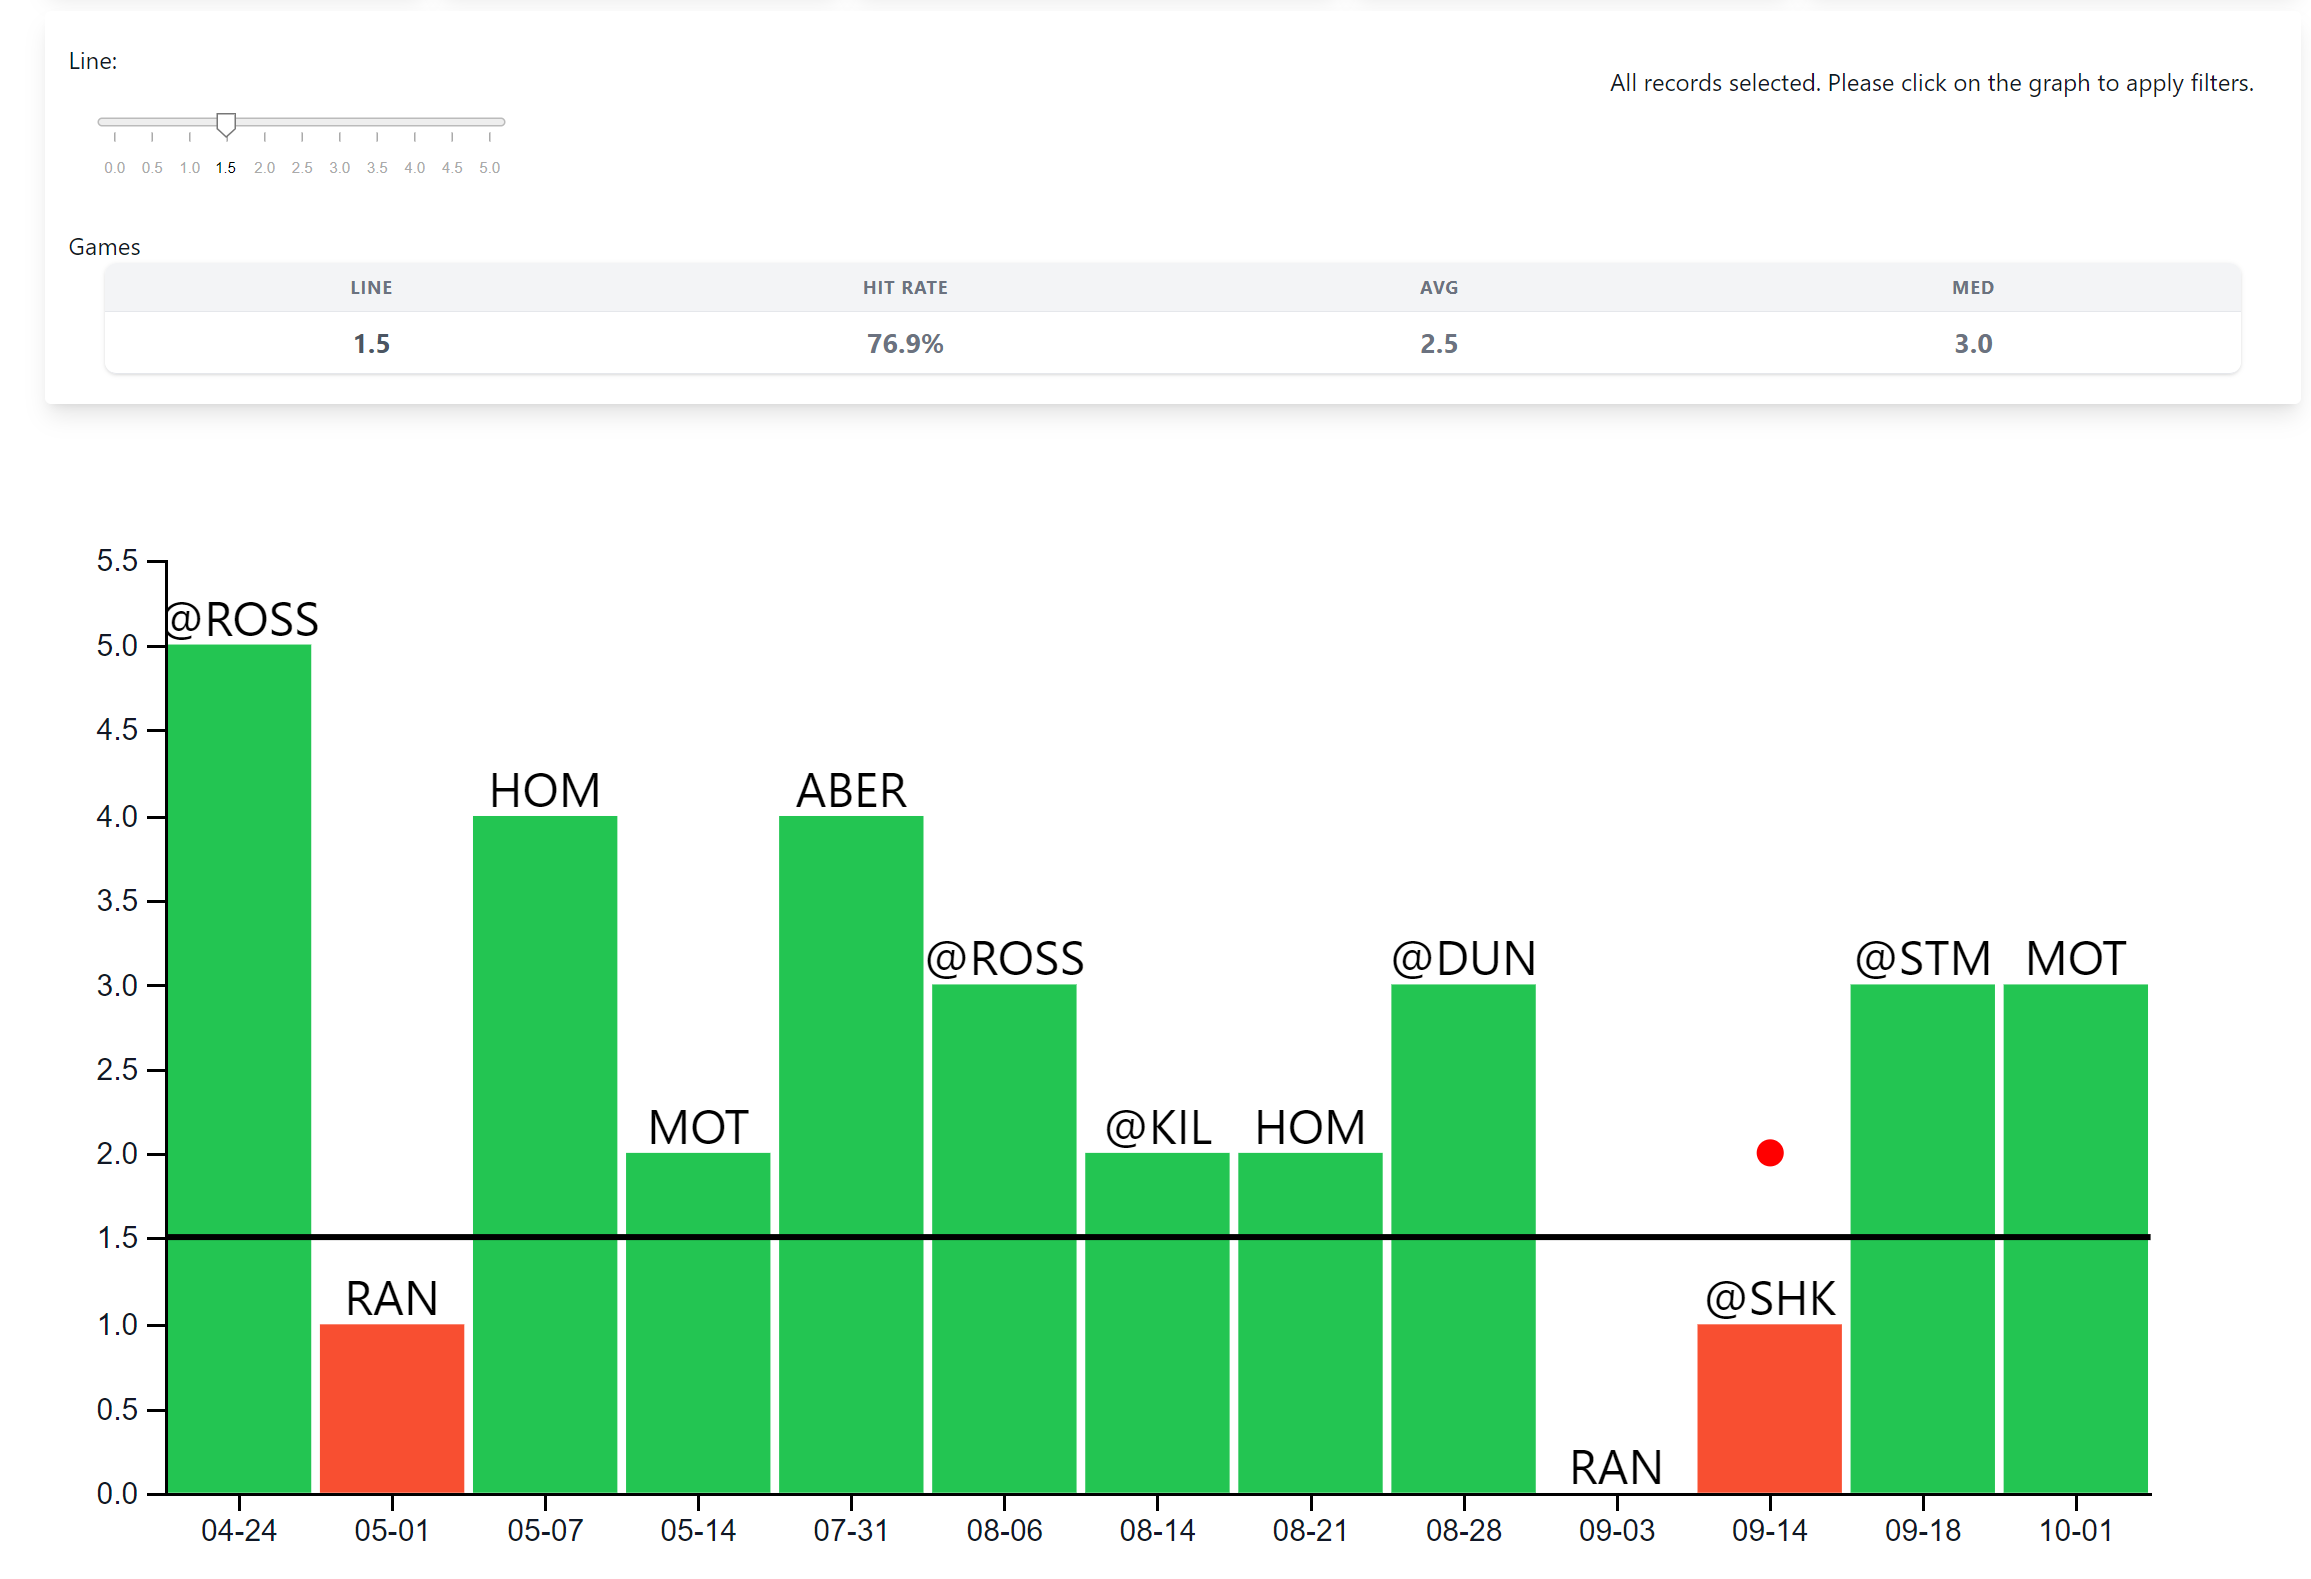Click the HOM bar dated 08-21
2311x1579 pixels.
(1310, 1322)
